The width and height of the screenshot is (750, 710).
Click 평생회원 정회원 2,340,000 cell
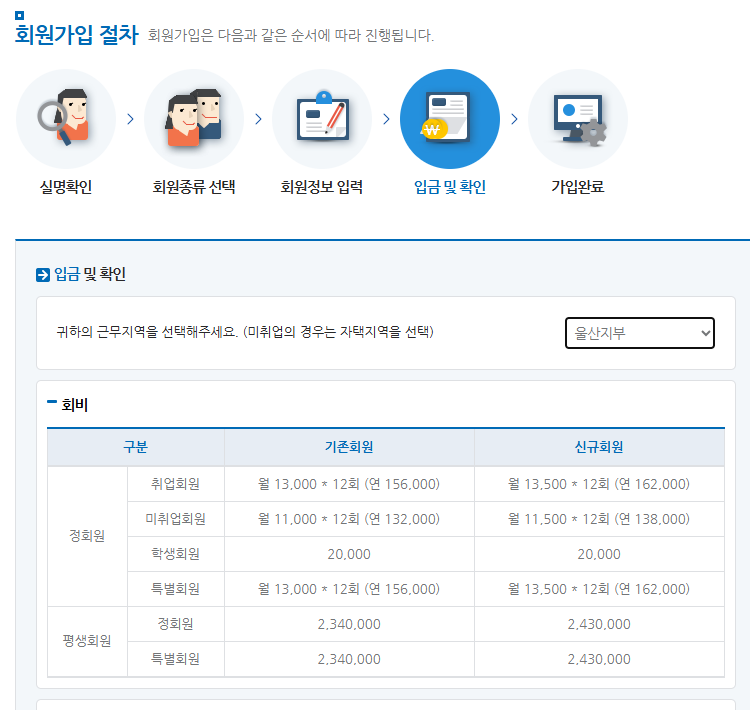tap(349, 624)
